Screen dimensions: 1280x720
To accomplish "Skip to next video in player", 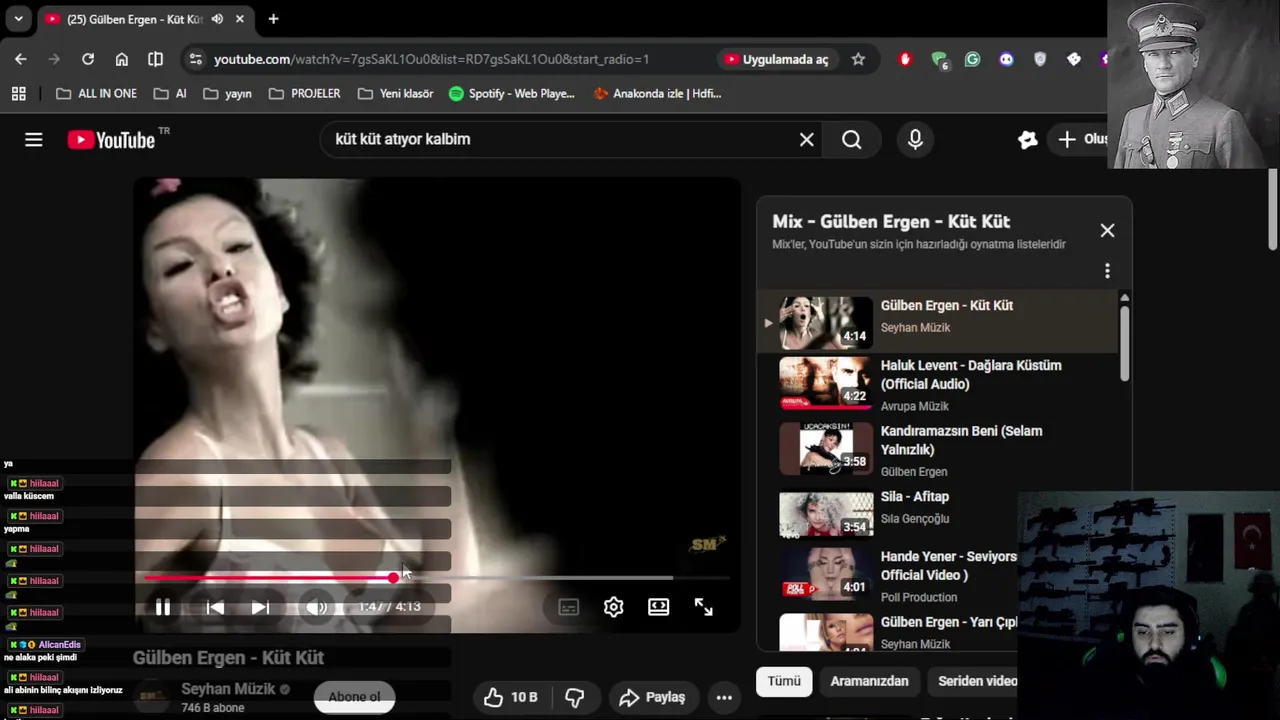I will pyautogui.click(x=260, y=607).
